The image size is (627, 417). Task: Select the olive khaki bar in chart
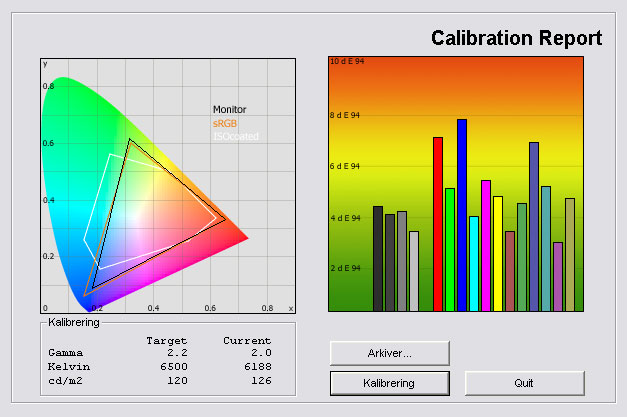pyautogui.click(x=570, y=255)
